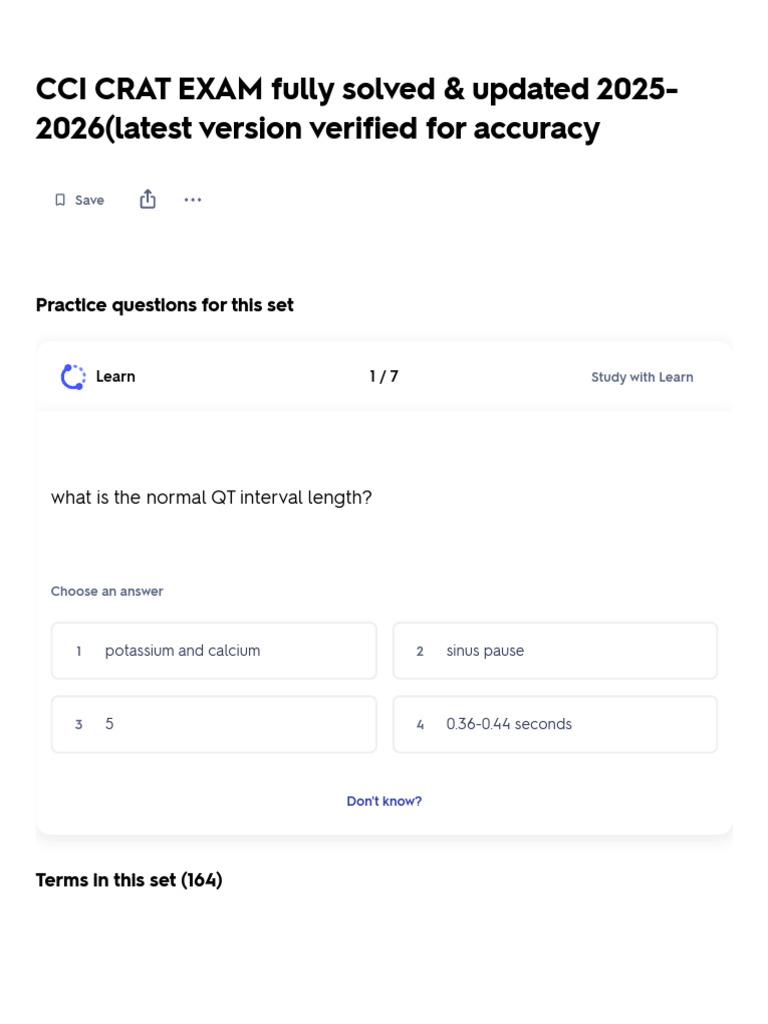Open the 'Study with Learn' link
Viewport: 768px width, 1024px height.
click(642, 377)
